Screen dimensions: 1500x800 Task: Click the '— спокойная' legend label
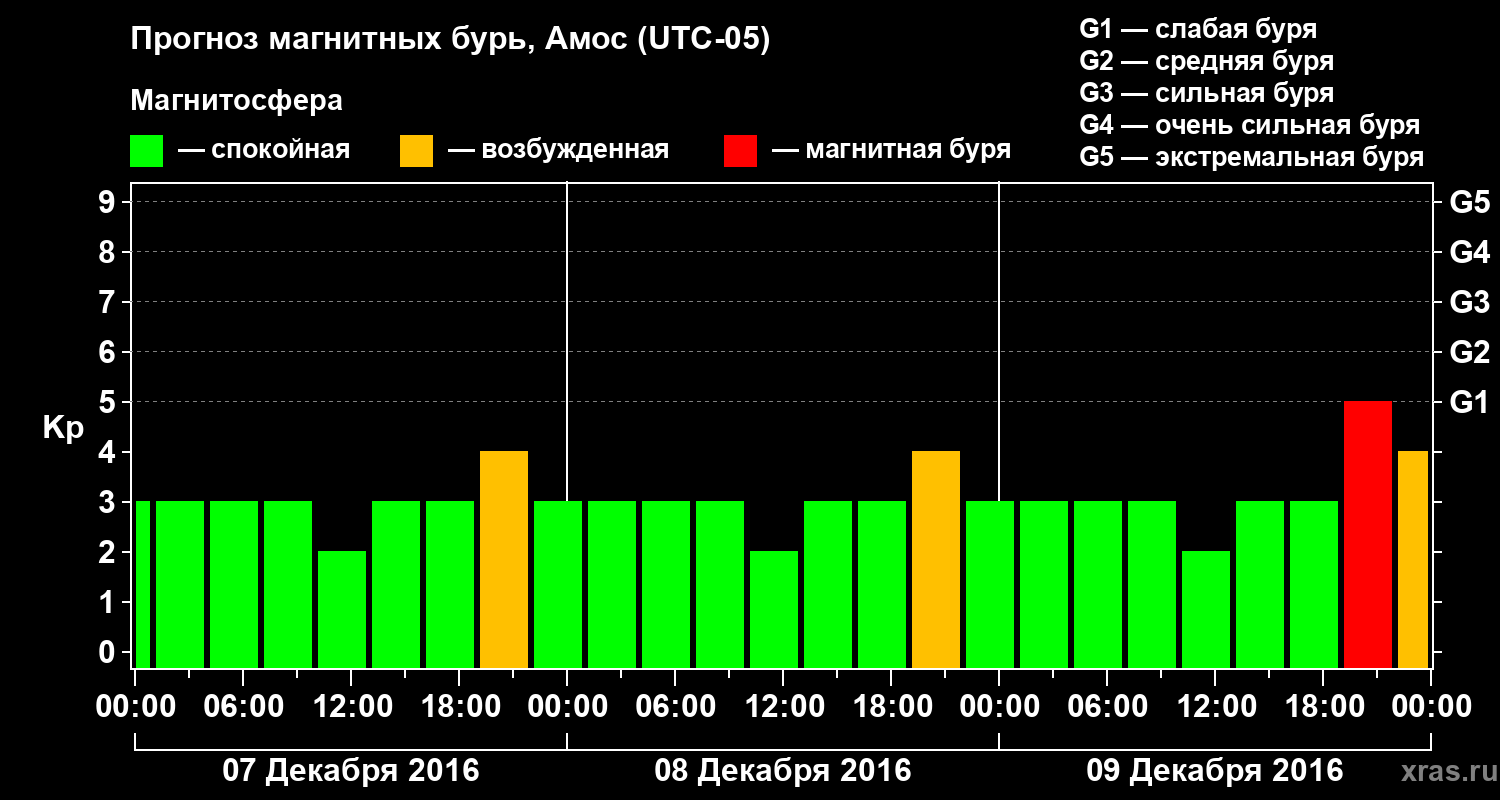(264, 151)
